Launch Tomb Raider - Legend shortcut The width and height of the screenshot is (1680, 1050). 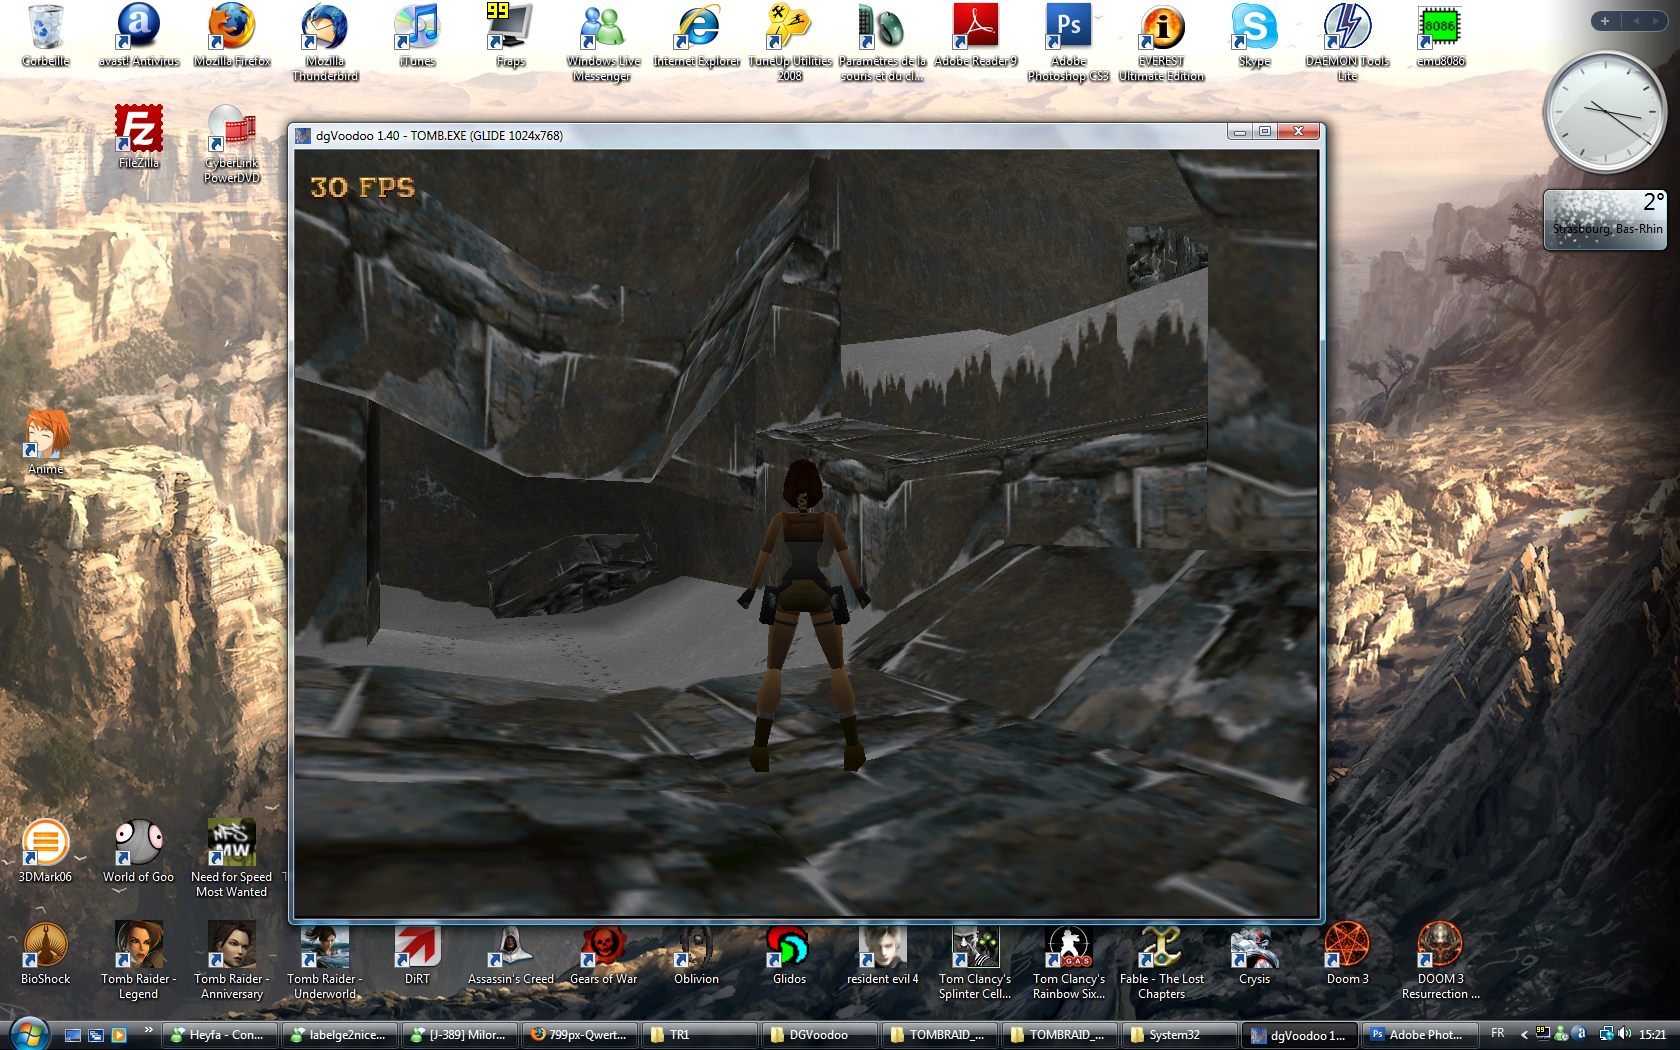coord(139,960)
